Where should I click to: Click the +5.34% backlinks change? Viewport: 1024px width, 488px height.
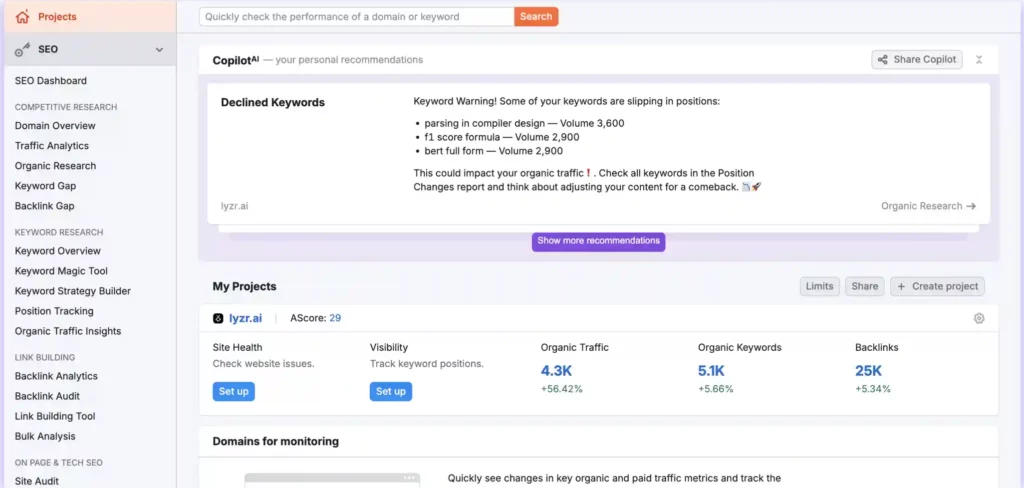click(872, 389)
